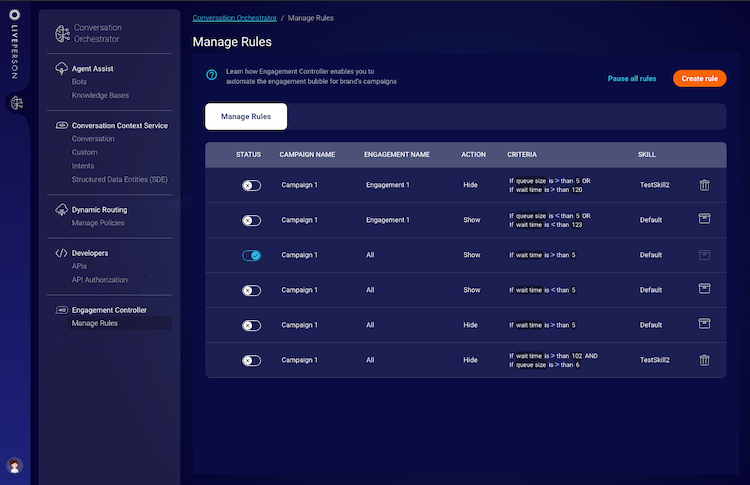Image resolution: width=750 pixels, height=485 pixels.
Task: Click the Conversation Context Service heading
Action: point(120,126)
